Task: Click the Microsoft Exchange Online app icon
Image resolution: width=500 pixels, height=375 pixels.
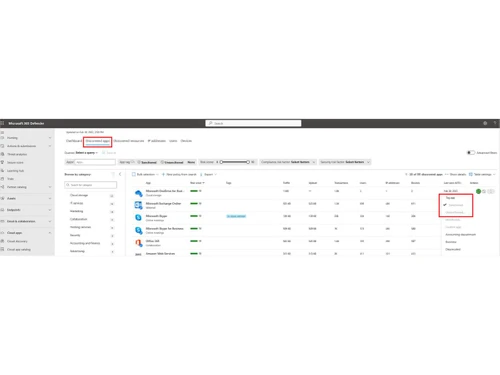Action: point(139,205)
